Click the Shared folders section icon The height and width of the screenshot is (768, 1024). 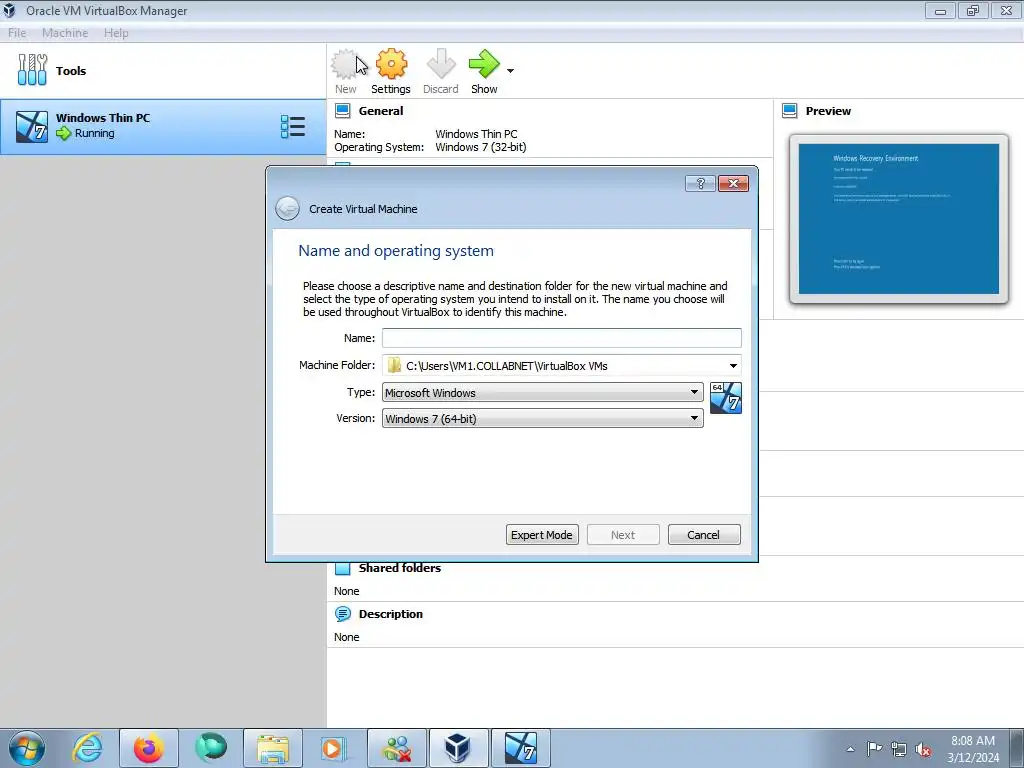pos(343,568)
